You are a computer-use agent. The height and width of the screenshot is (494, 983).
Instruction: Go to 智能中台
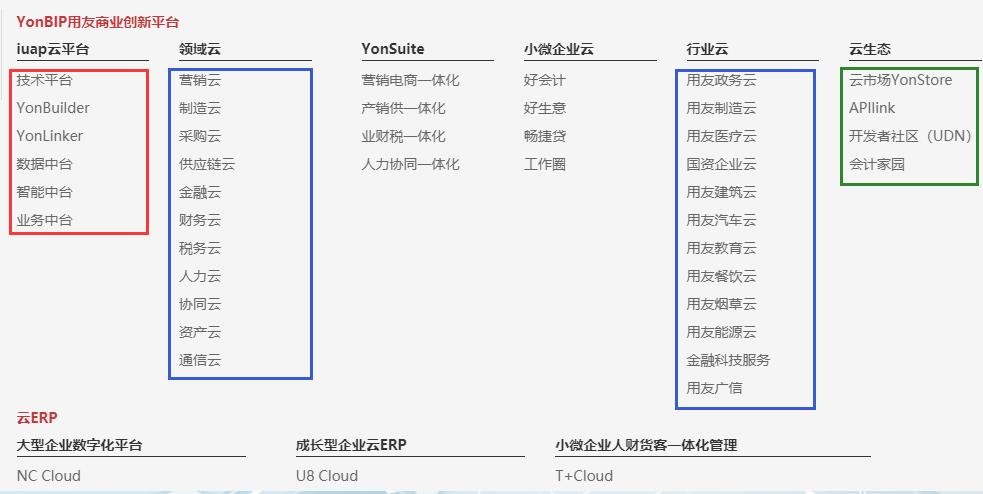pyautogui.click(x=45, y=192)
